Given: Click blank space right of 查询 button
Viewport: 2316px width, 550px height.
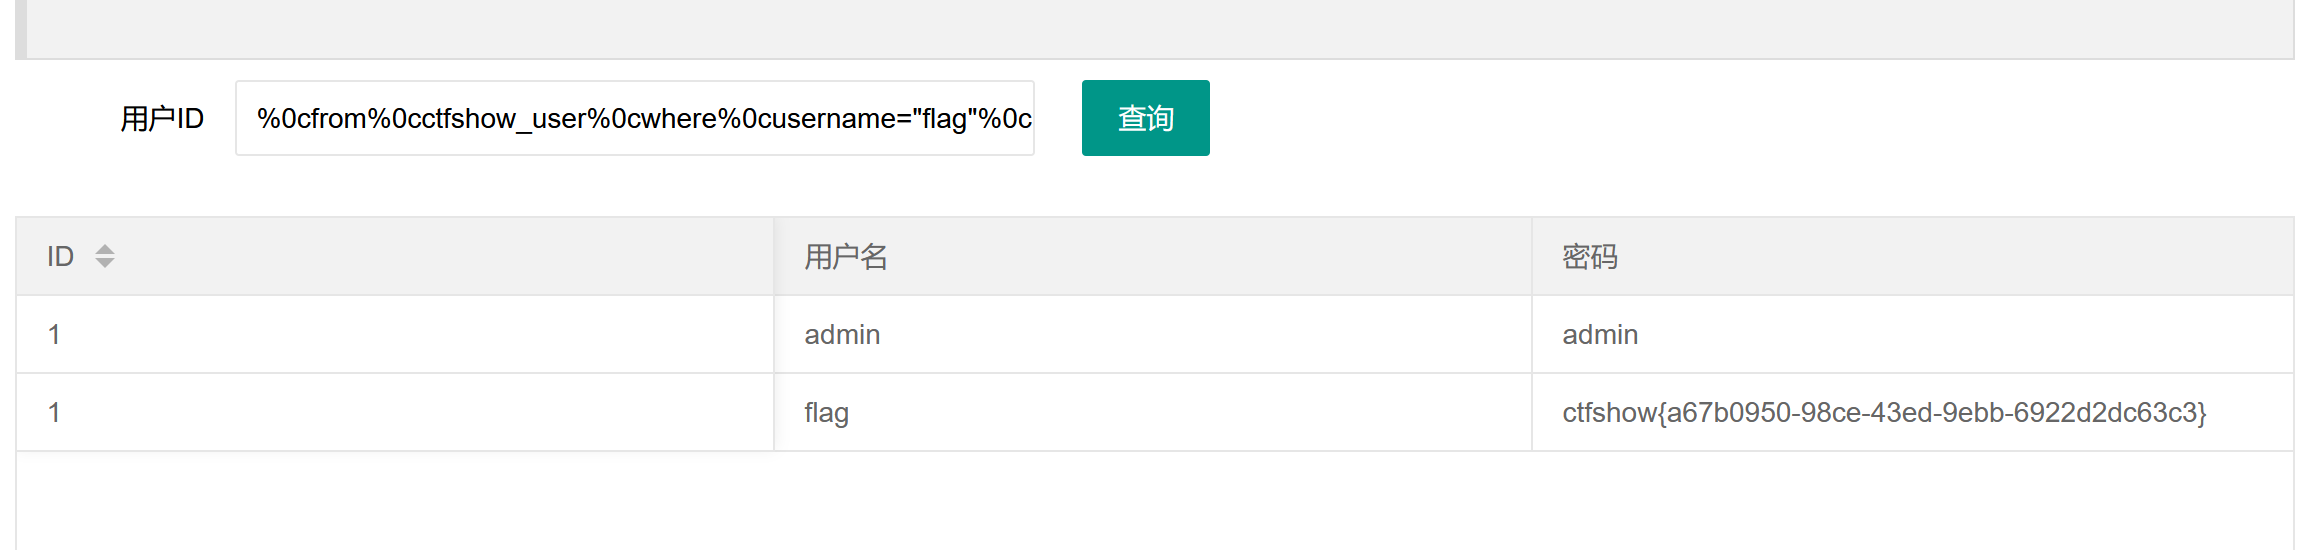Looking at the screenshot, I should tap(1700, 118).
